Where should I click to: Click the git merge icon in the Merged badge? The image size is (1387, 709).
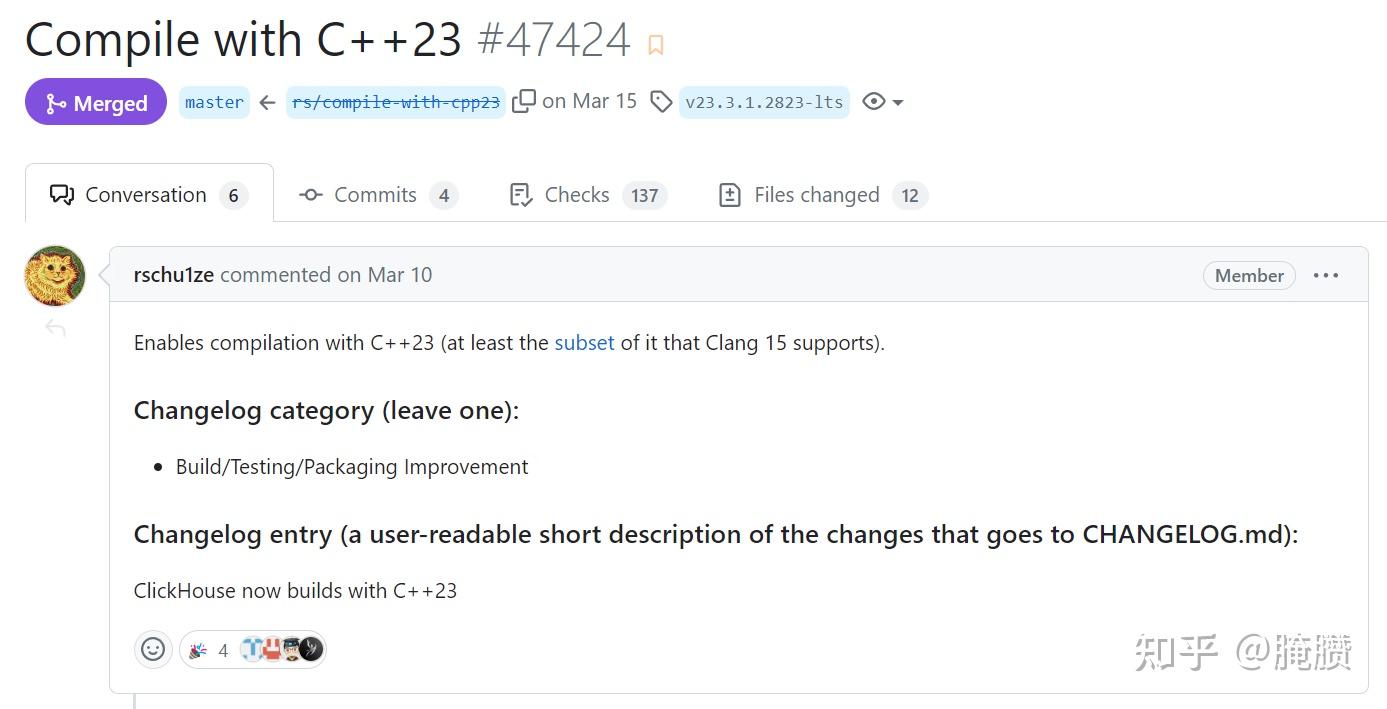click(56, 101)
